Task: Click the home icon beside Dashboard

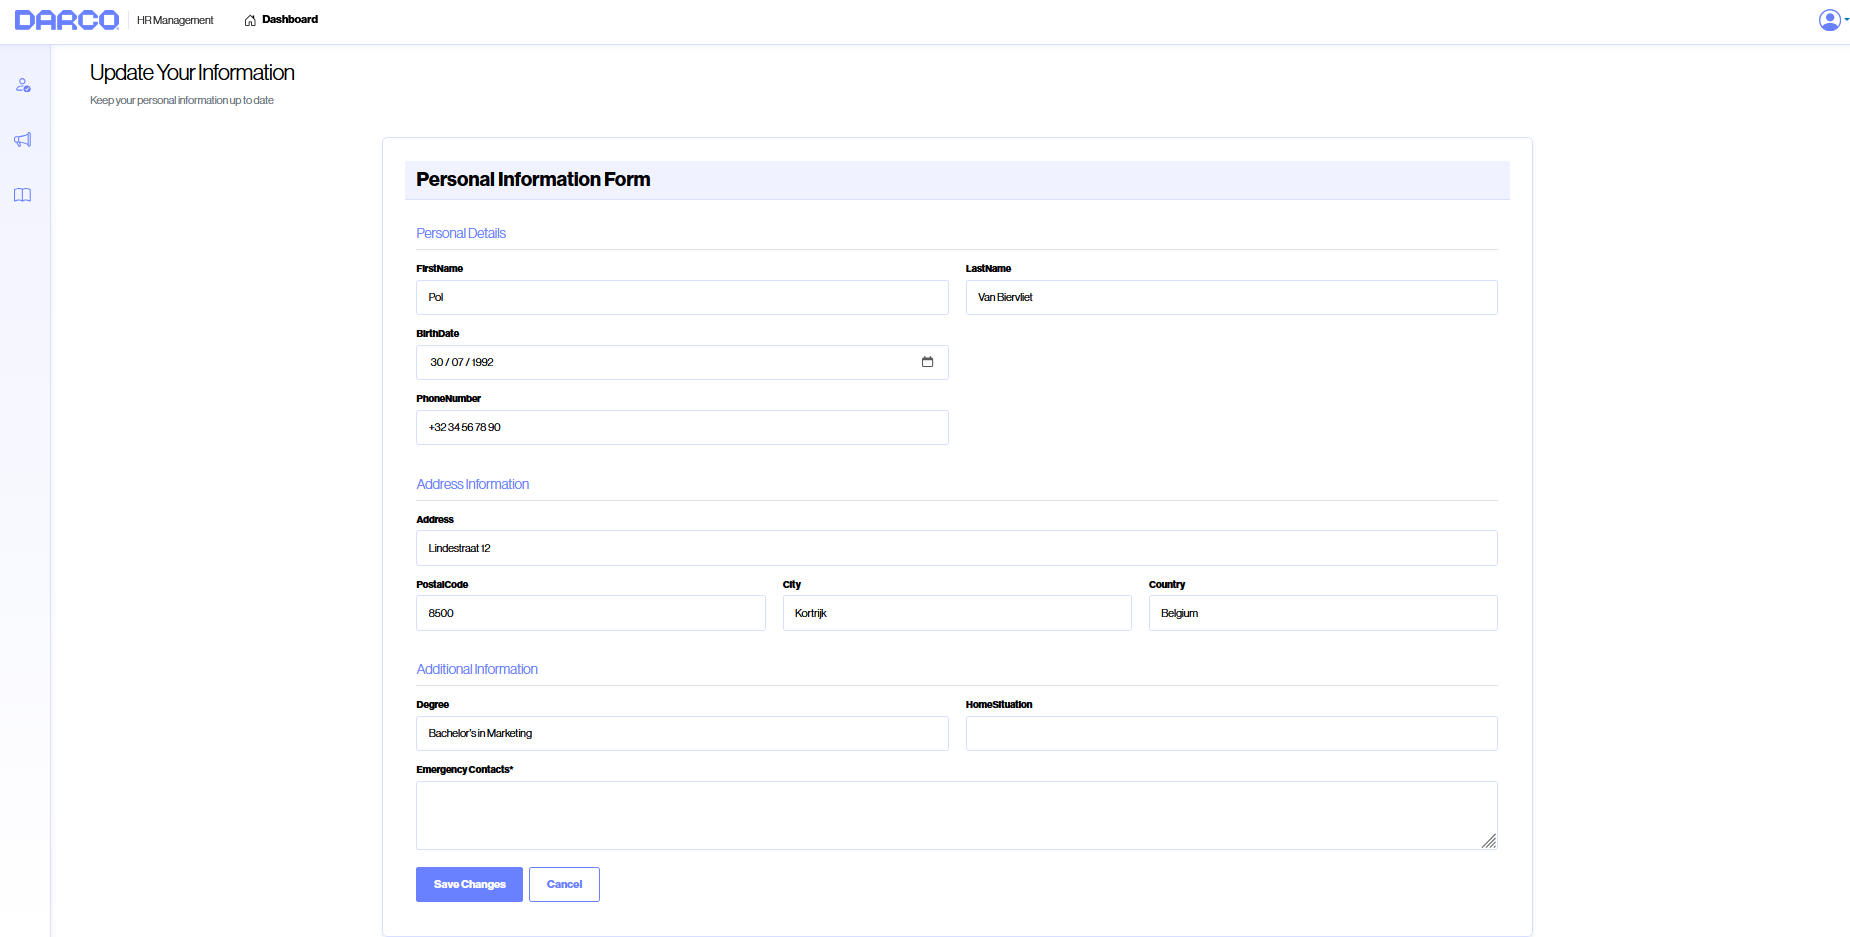Action: [250, 20]
